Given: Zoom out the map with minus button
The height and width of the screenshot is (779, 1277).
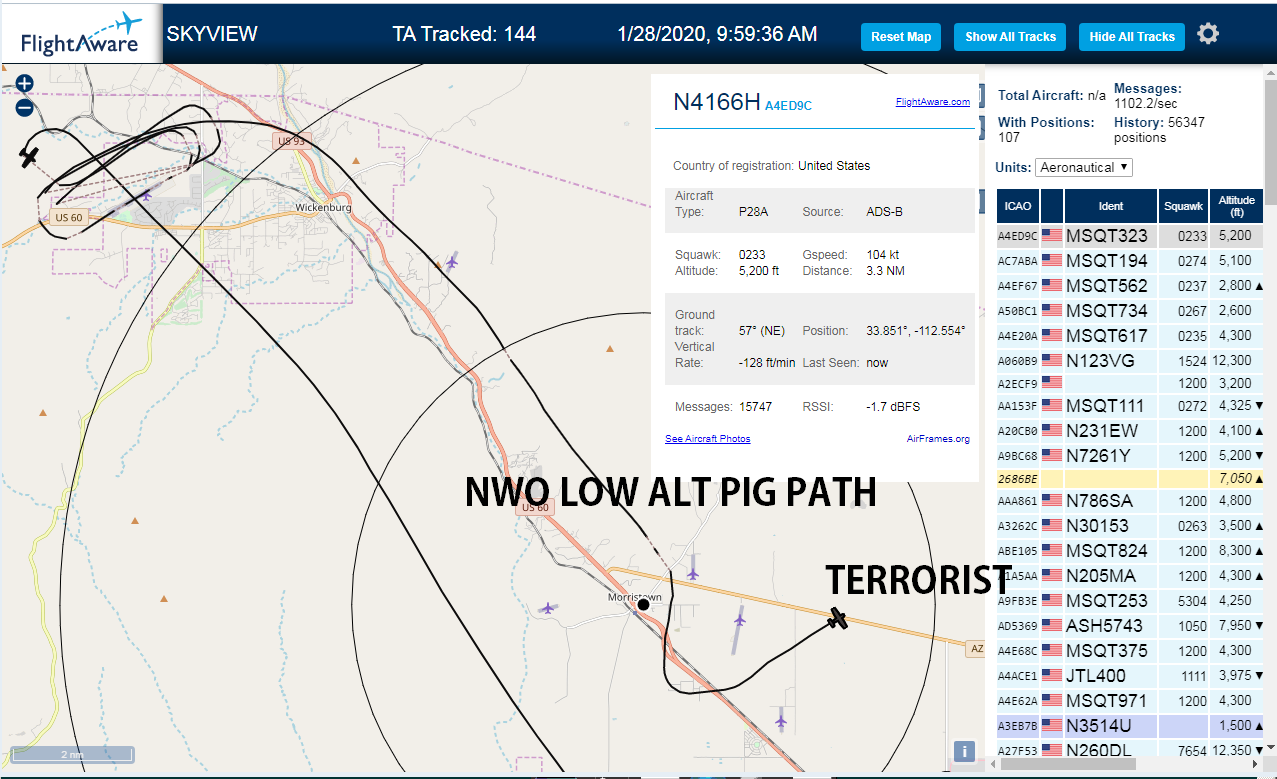Looking at the screenshot, I should tap(25, 108).
